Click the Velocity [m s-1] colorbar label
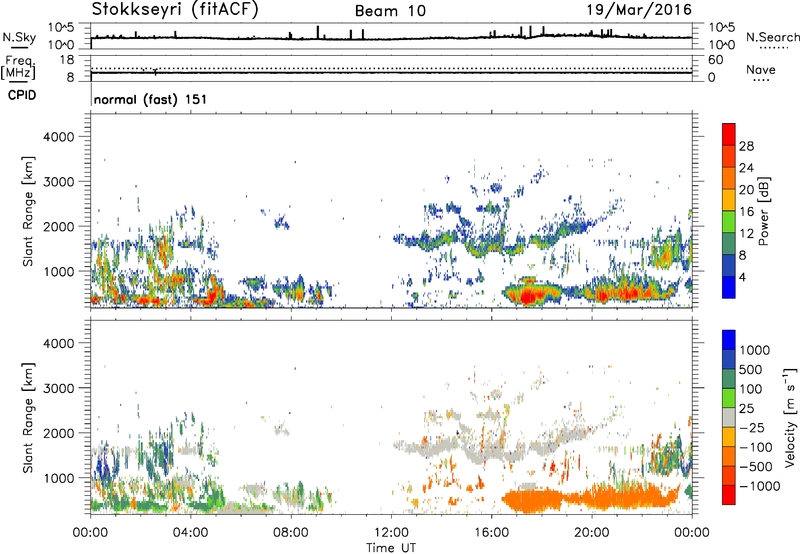This screenshot has height=554, width=800. pyautogui.click(x=790, y=417)
